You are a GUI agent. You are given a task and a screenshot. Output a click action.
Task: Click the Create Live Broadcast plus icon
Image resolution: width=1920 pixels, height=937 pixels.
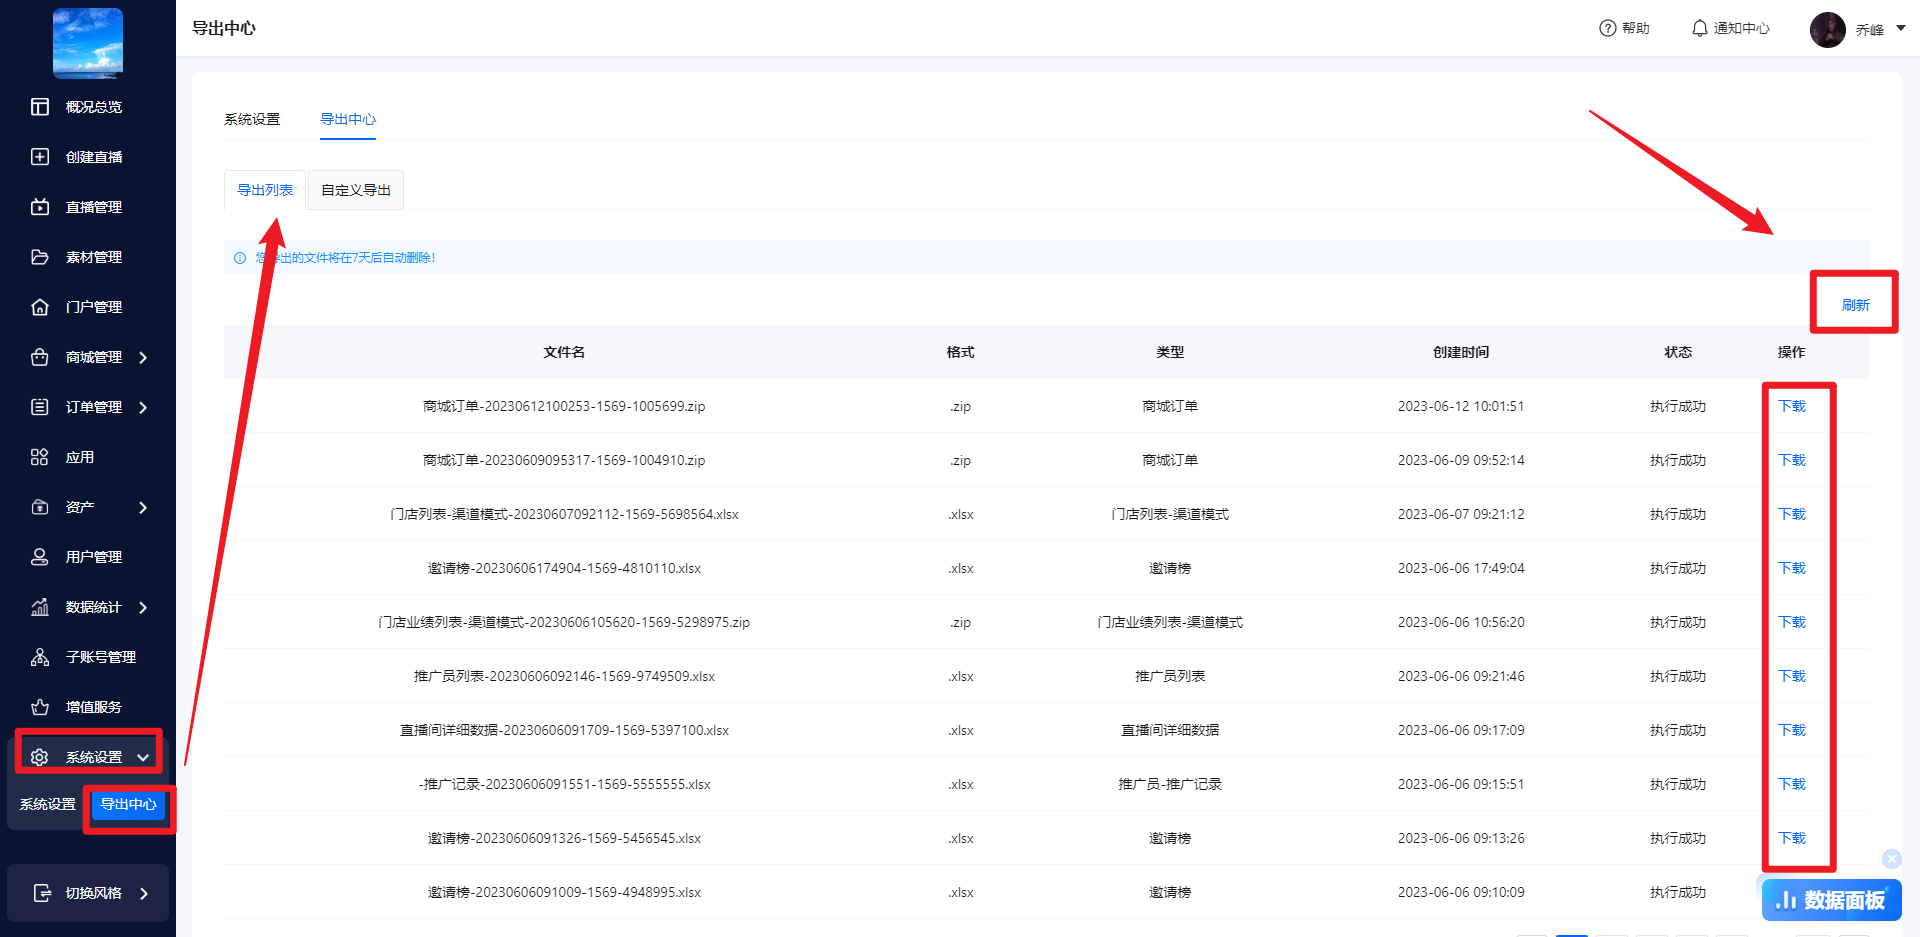click(x=40, y=157)
